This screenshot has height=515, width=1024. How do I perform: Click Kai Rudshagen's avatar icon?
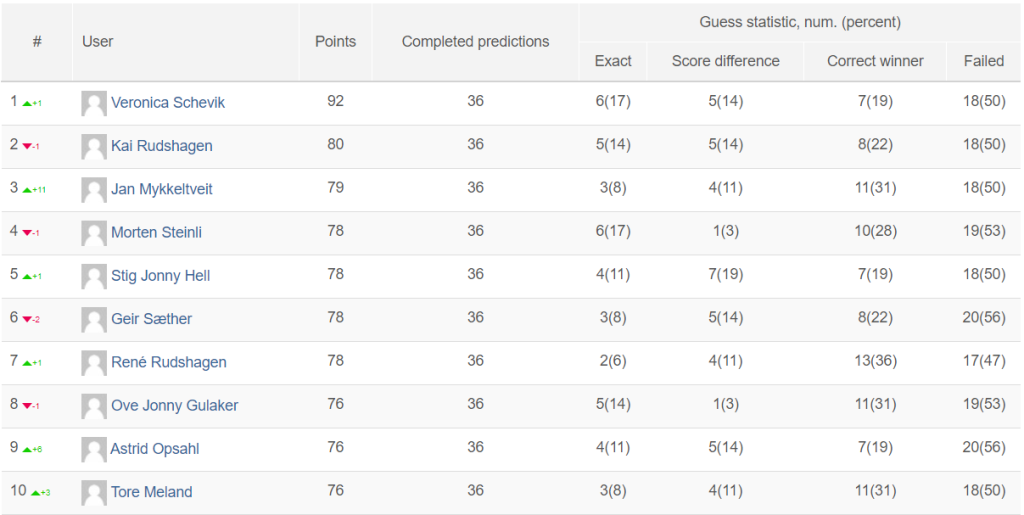coord(94,146)
